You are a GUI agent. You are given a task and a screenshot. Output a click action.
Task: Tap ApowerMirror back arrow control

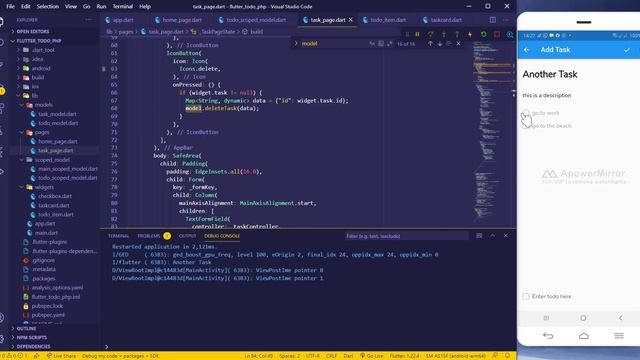tap(548, 336)
